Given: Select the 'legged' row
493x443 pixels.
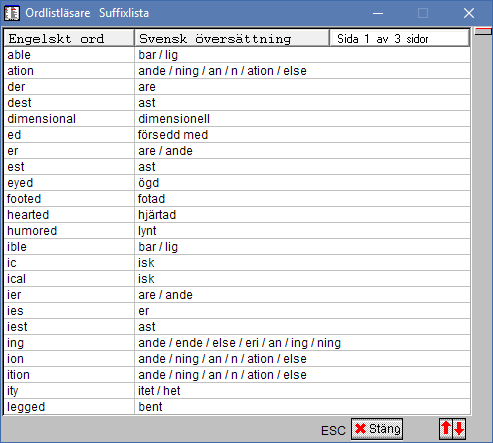Looking at the screenshot, I should (x=237, y=407).
